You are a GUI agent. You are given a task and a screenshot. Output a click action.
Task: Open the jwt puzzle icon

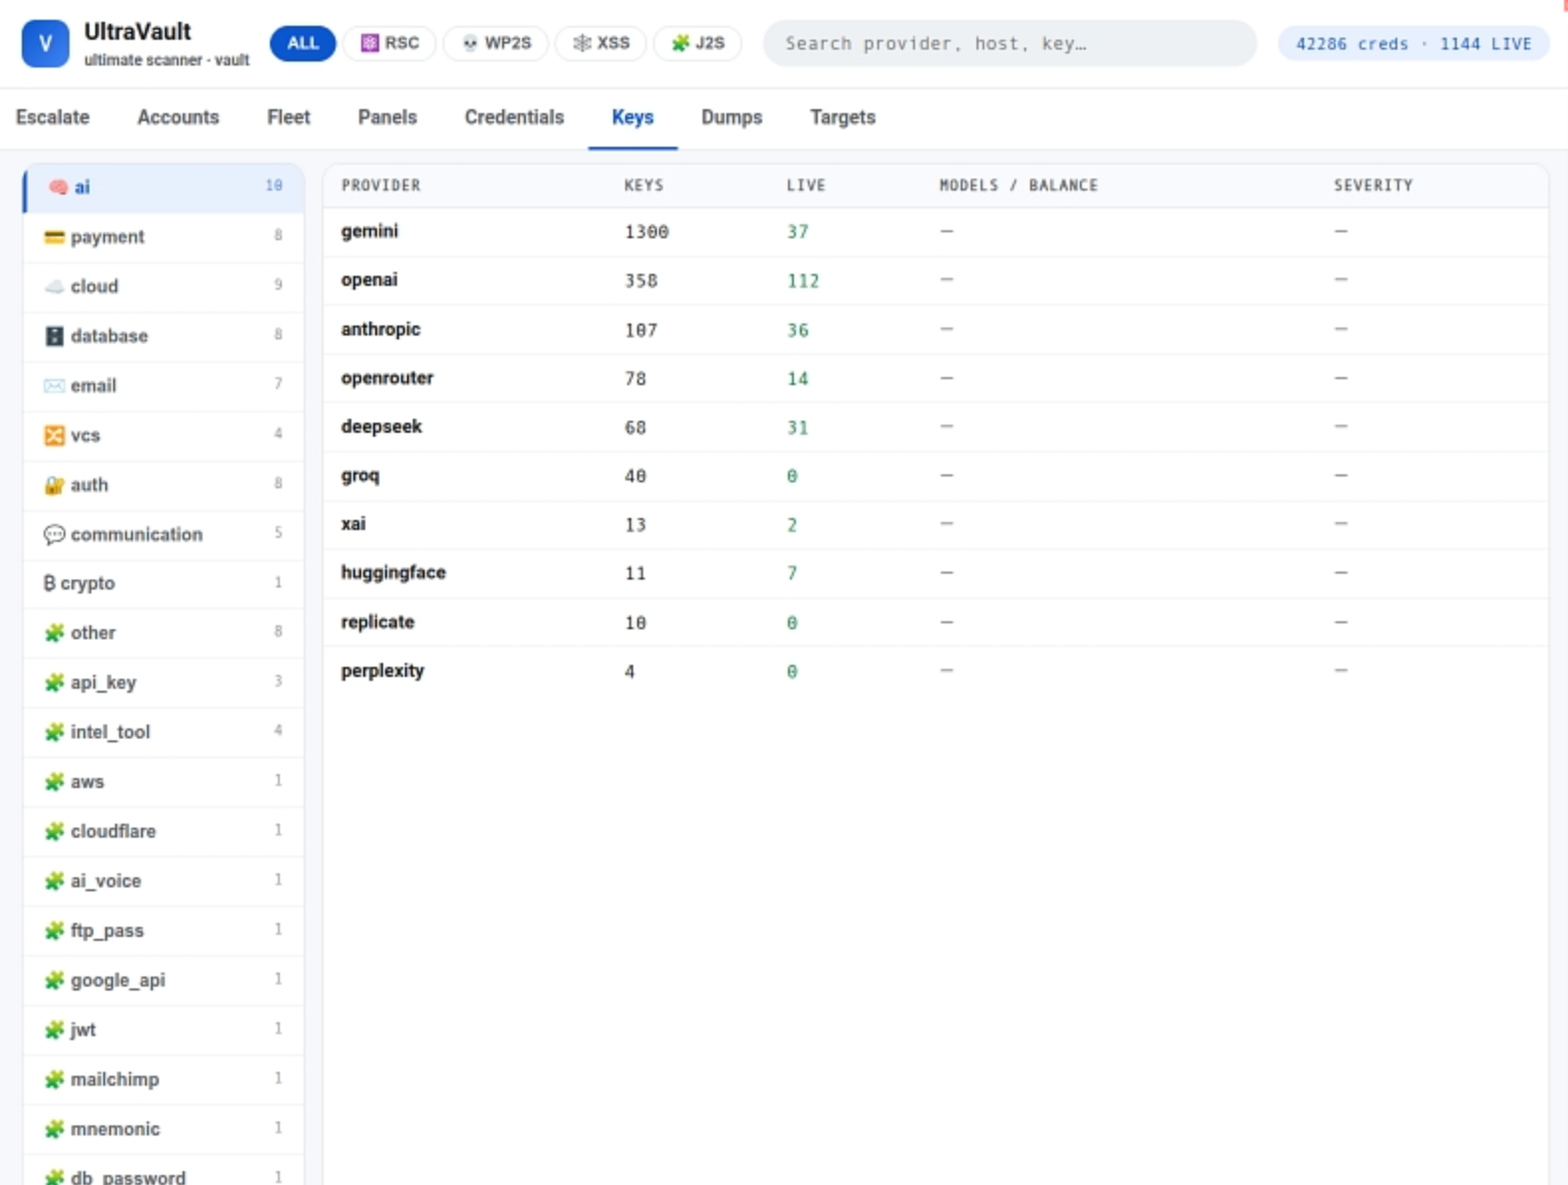pos(54,1030)
